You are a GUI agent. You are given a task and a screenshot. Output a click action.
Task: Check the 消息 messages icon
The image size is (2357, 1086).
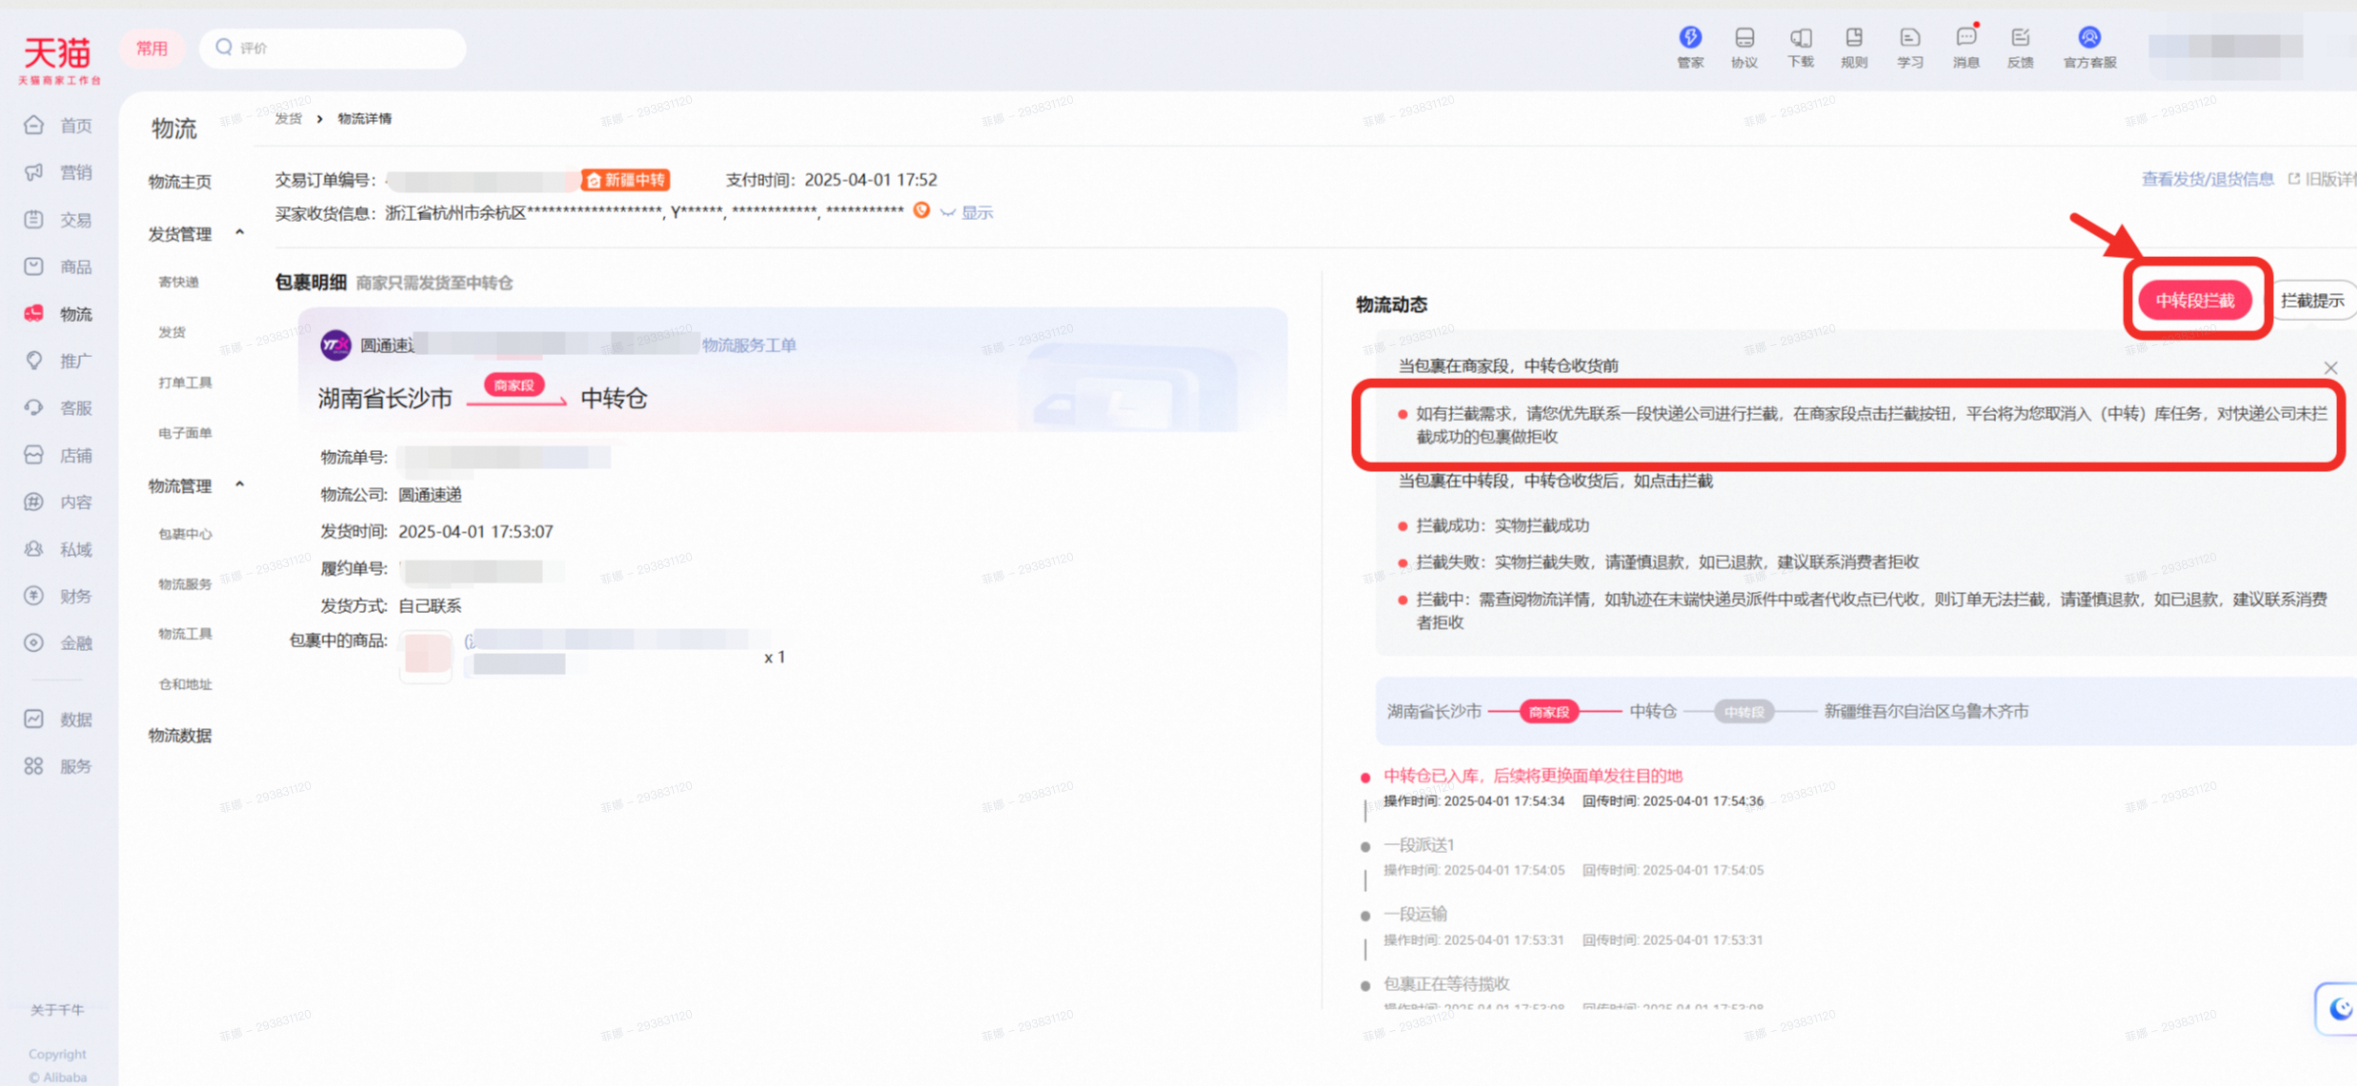click(x=1966, y=46)
